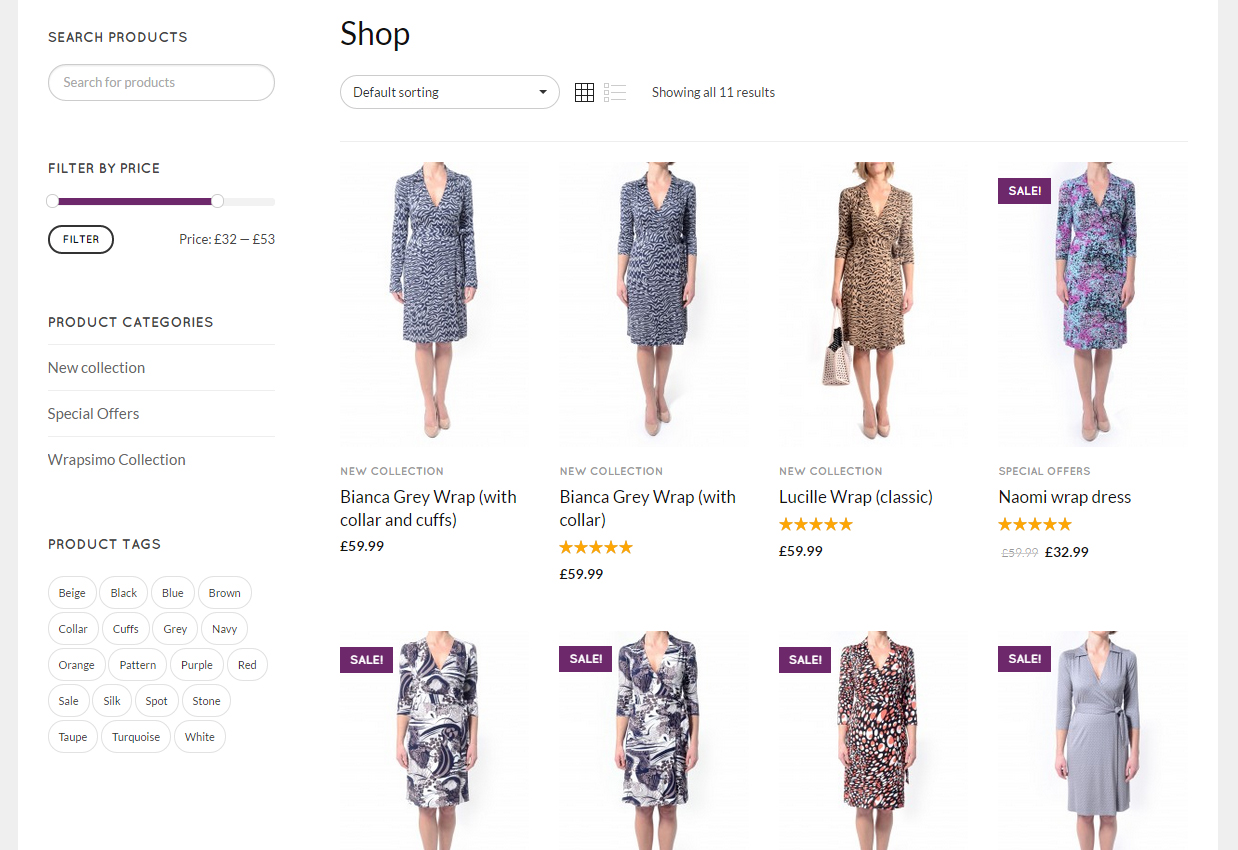Screen dimensions: 1238x850
Task: Select the Beige product tag
Action: point(72,593)
